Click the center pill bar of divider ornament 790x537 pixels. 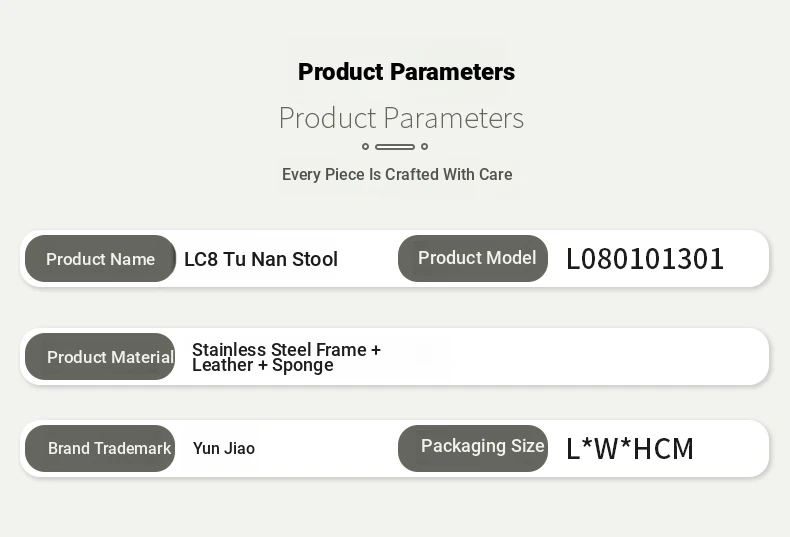coord(395,147)
